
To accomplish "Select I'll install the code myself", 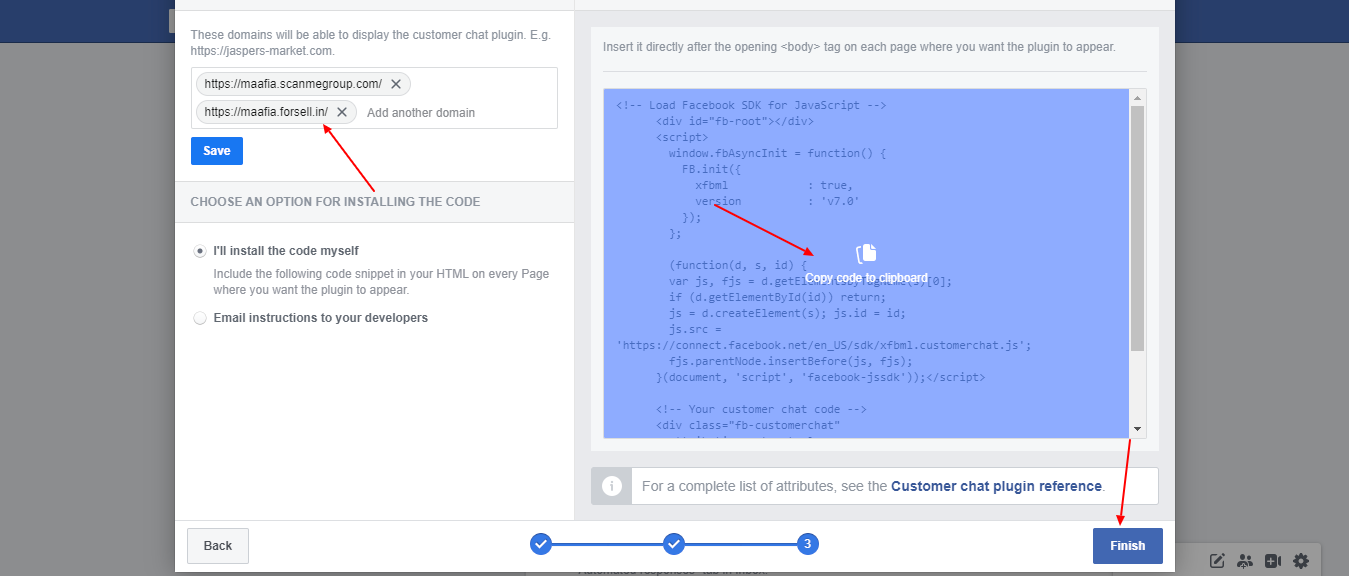I will coord(200,251).
